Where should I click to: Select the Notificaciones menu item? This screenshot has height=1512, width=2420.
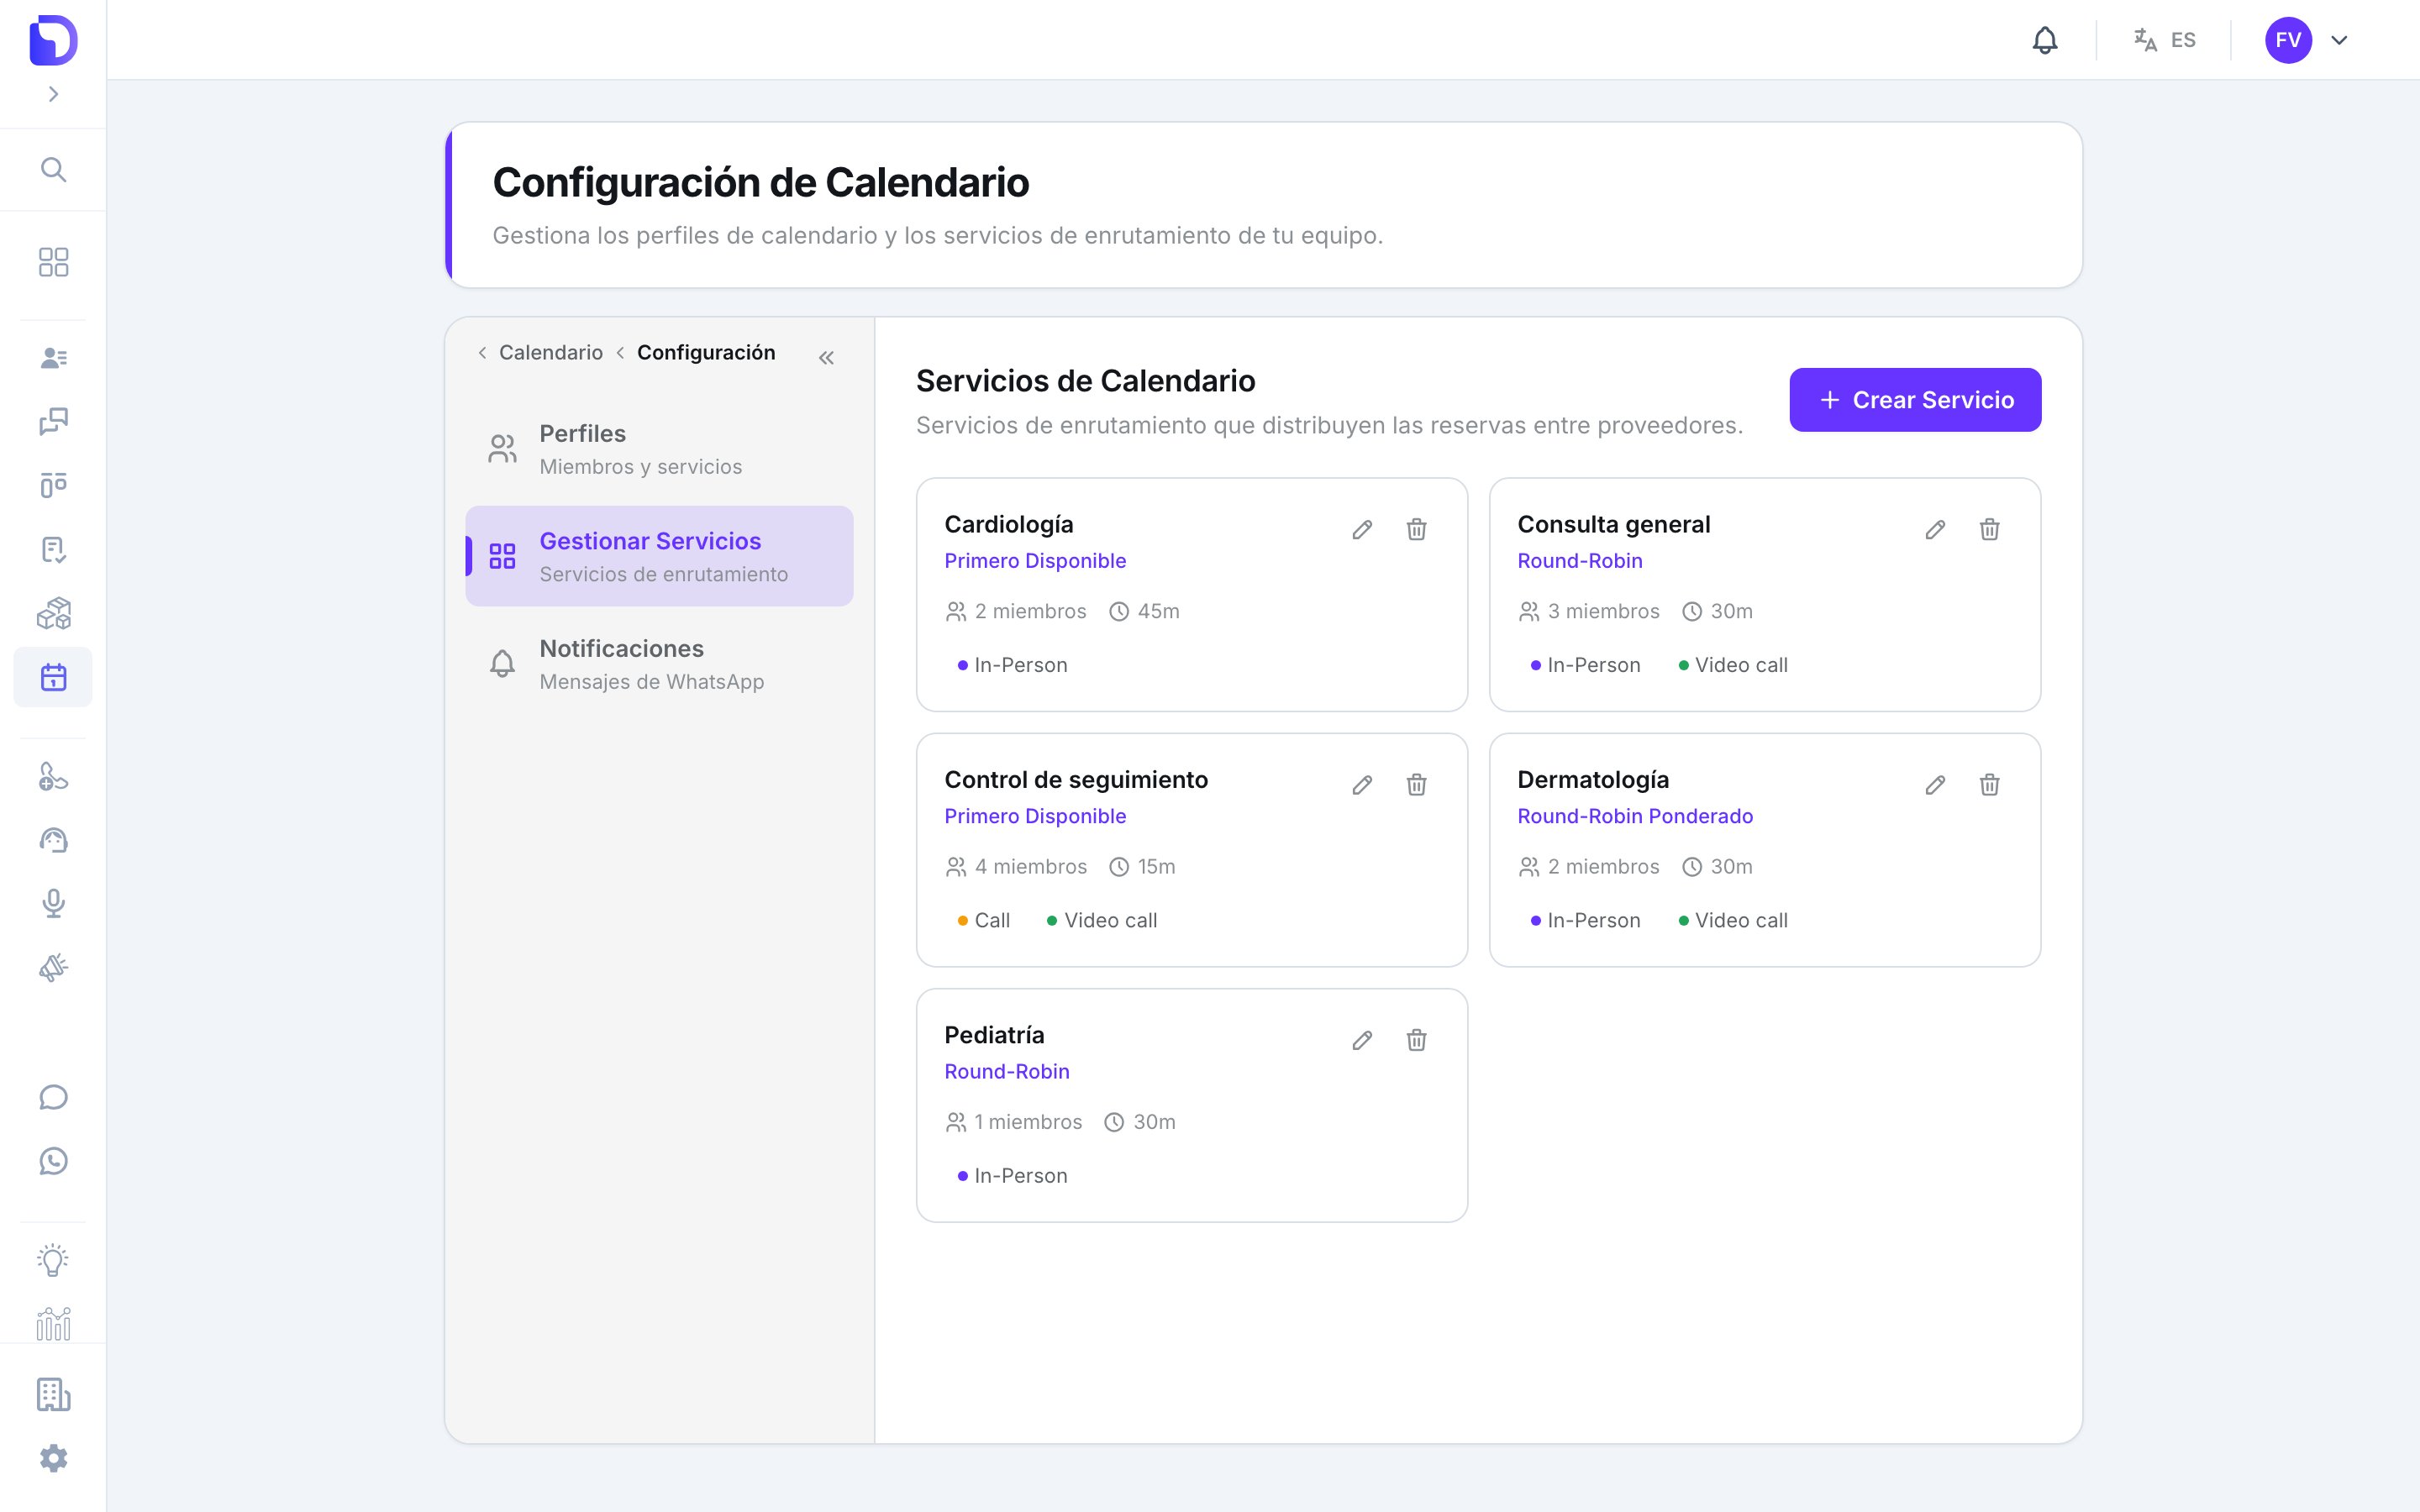659,664
